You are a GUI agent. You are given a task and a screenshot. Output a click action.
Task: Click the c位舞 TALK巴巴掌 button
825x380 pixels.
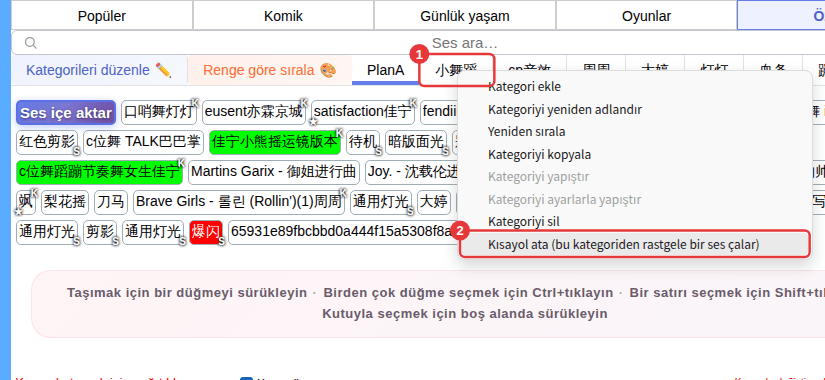tap(143, 142)
